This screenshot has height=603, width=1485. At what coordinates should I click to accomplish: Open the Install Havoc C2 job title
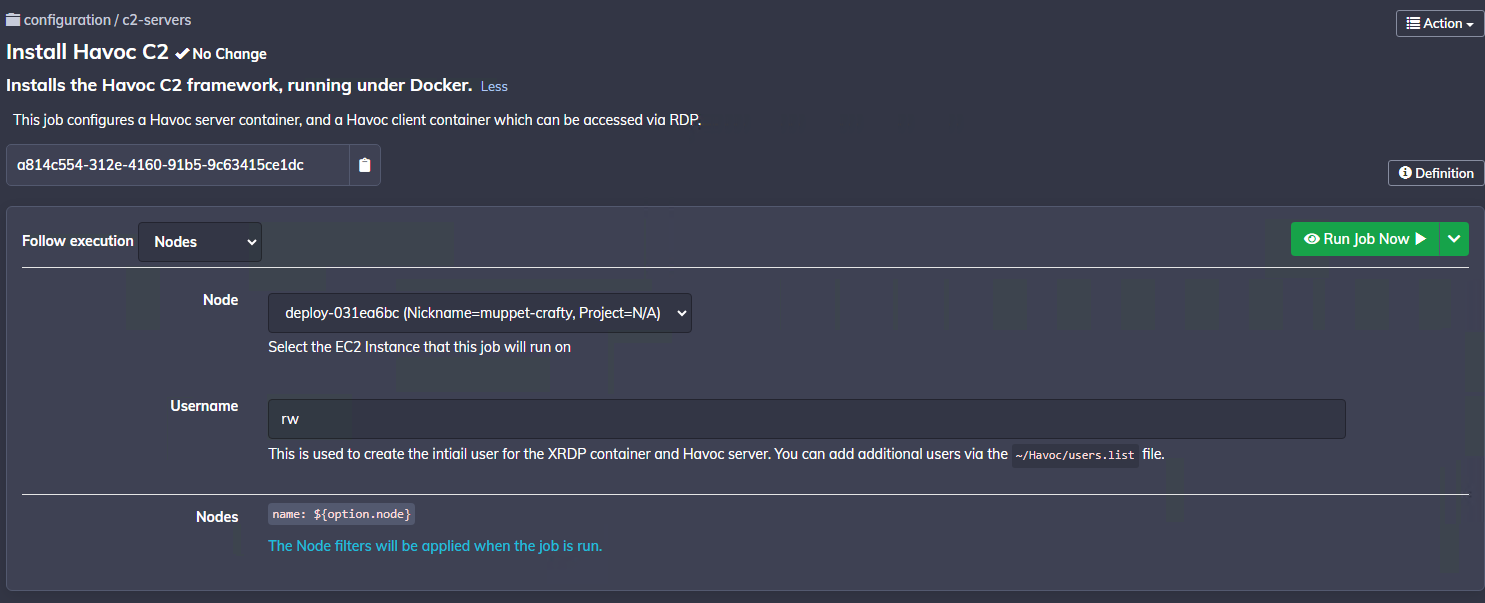point(87,52)
